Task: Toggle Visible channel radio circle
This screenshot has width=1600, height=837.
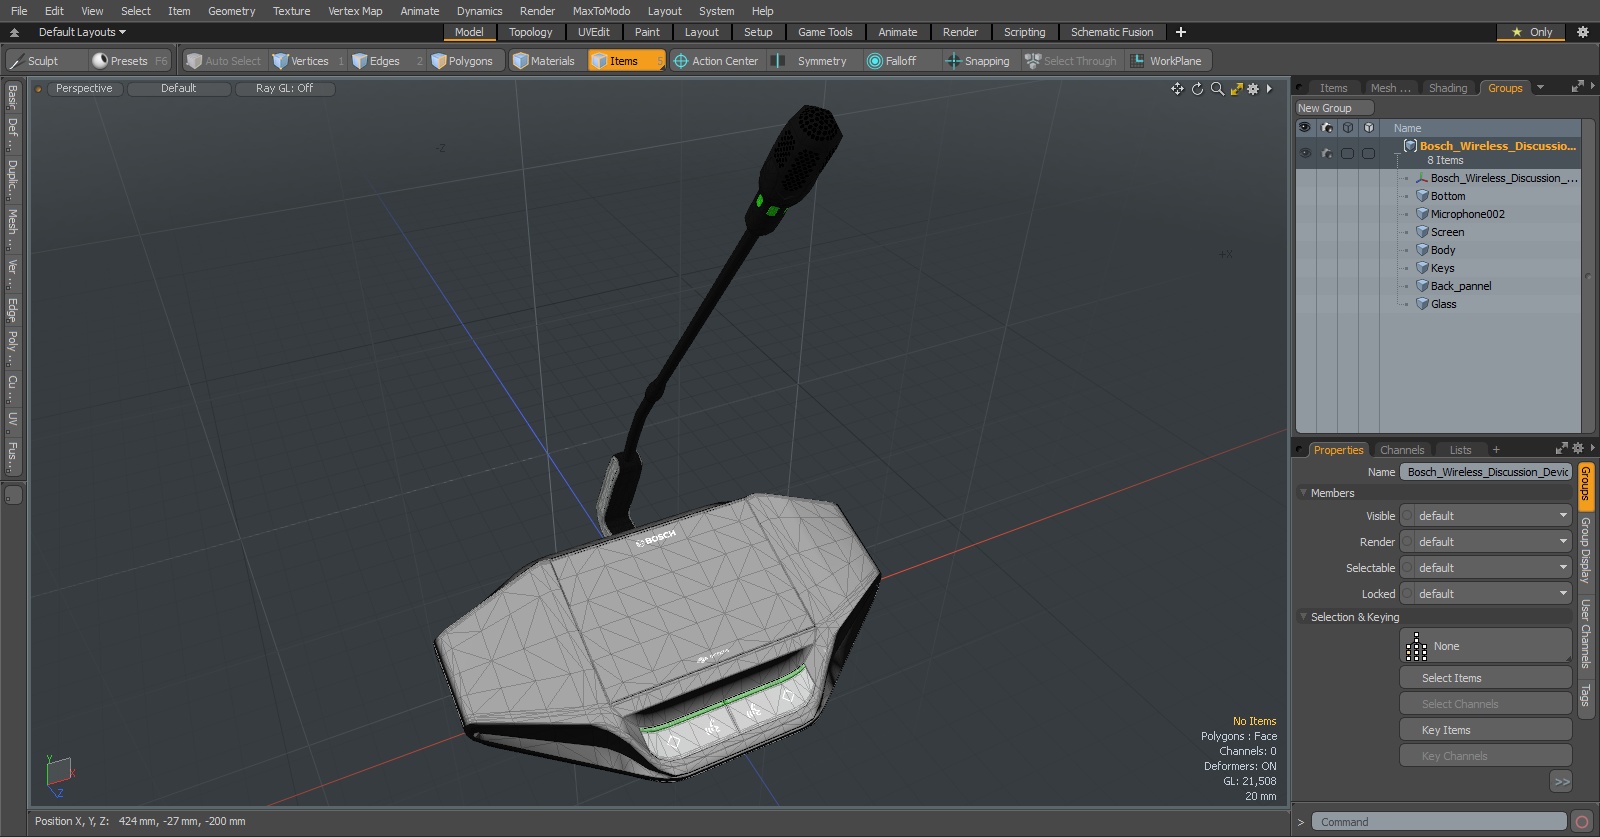Action: pos(1407,516)
